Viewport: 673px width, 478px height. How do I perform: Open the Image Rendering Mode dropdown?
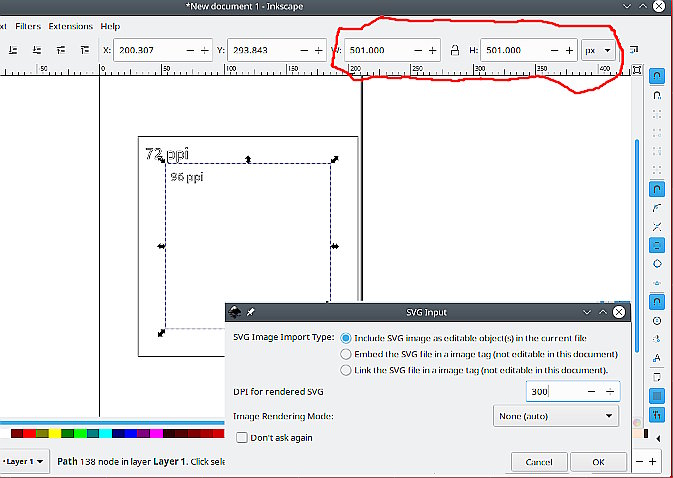point(556,416)
